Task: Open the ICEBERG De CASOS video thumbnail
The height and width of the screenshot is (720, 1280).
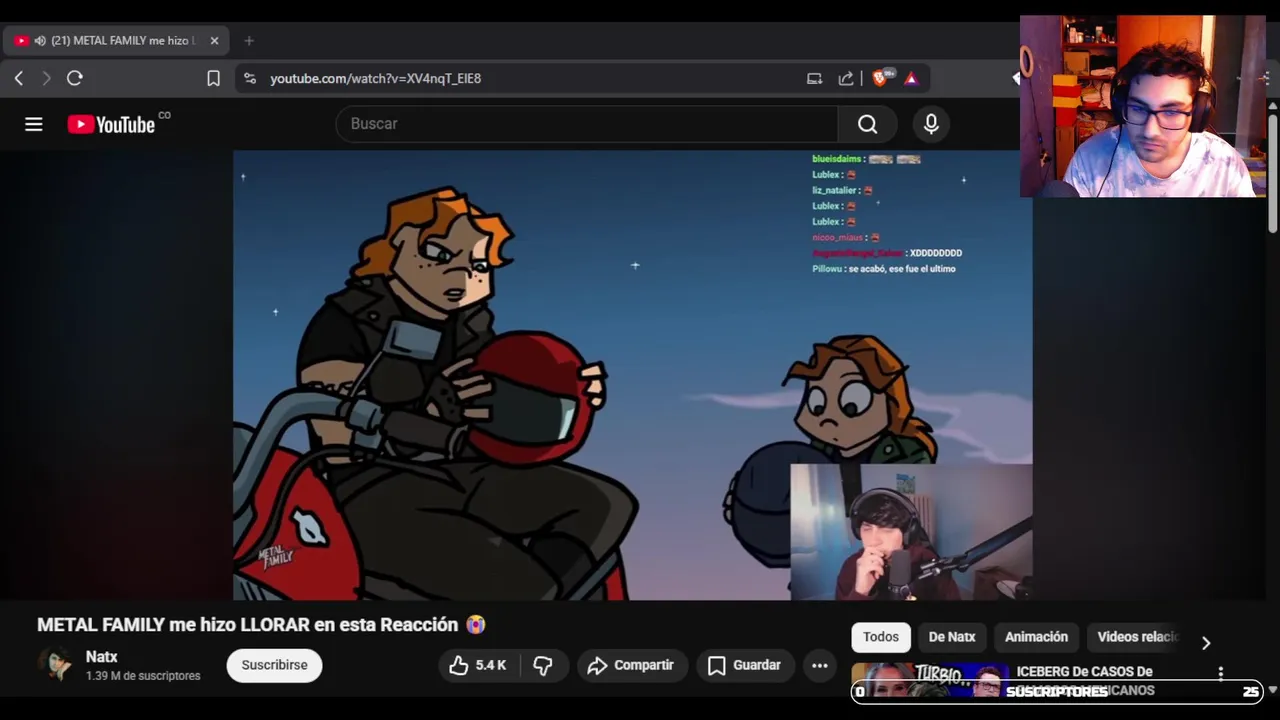Action: point(929,679)
